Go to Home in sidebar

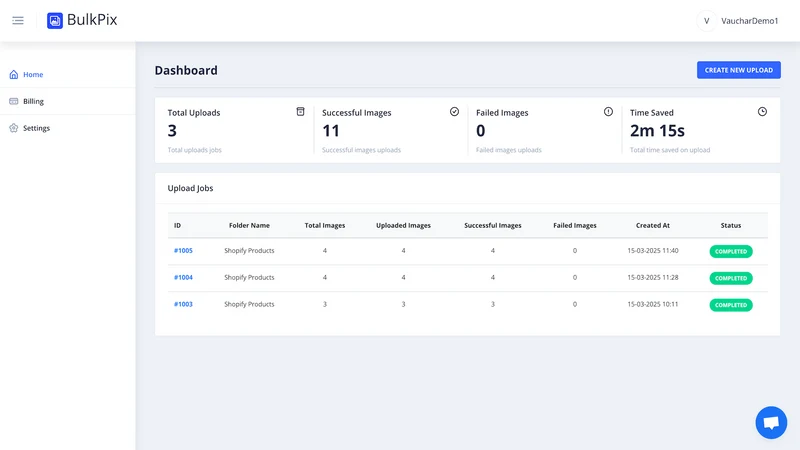33,74
